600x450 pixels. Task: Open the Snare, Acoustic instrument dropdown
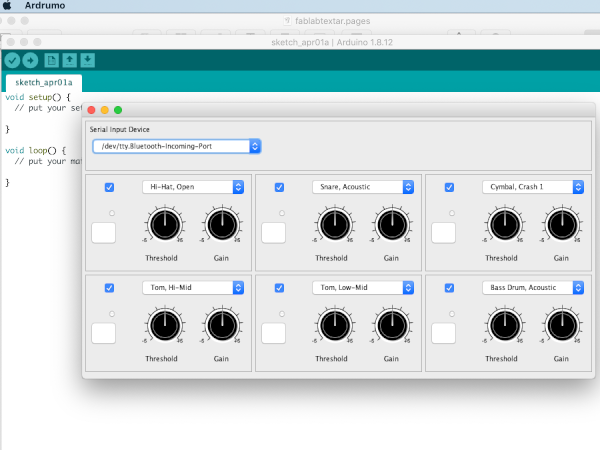[363, 187]
